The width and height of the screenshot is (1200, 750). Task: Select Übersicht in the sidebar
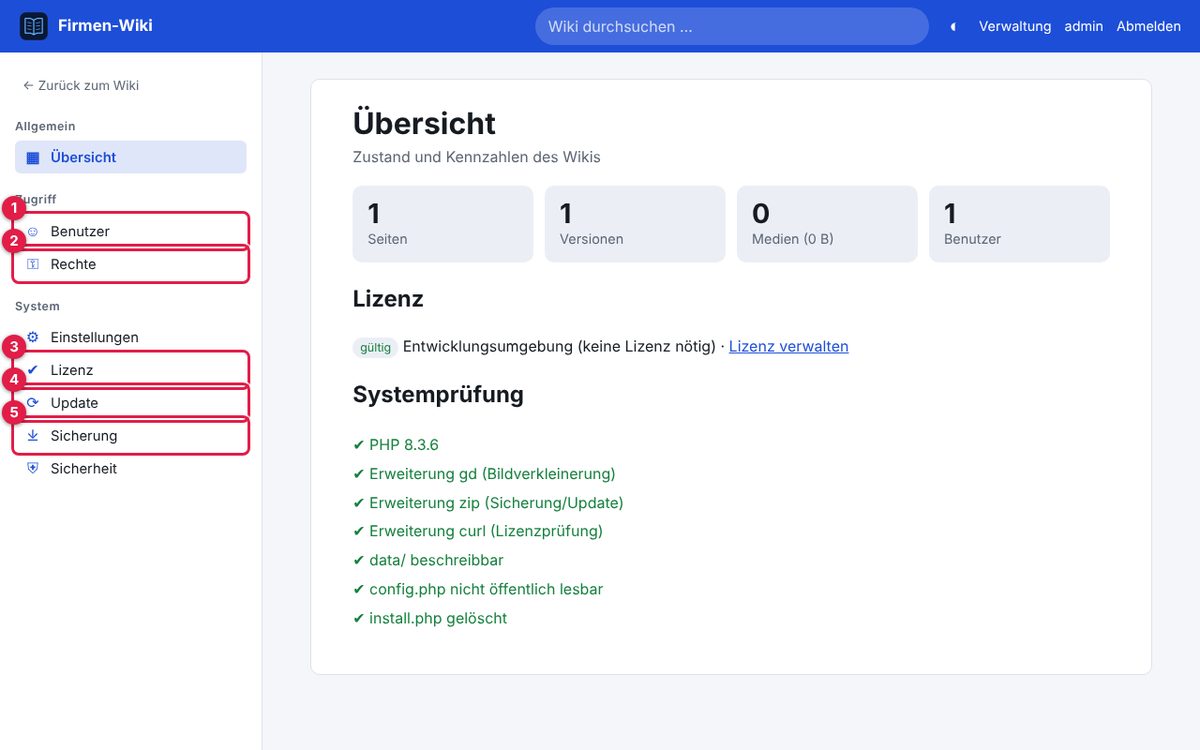click(x=131, y=157)
